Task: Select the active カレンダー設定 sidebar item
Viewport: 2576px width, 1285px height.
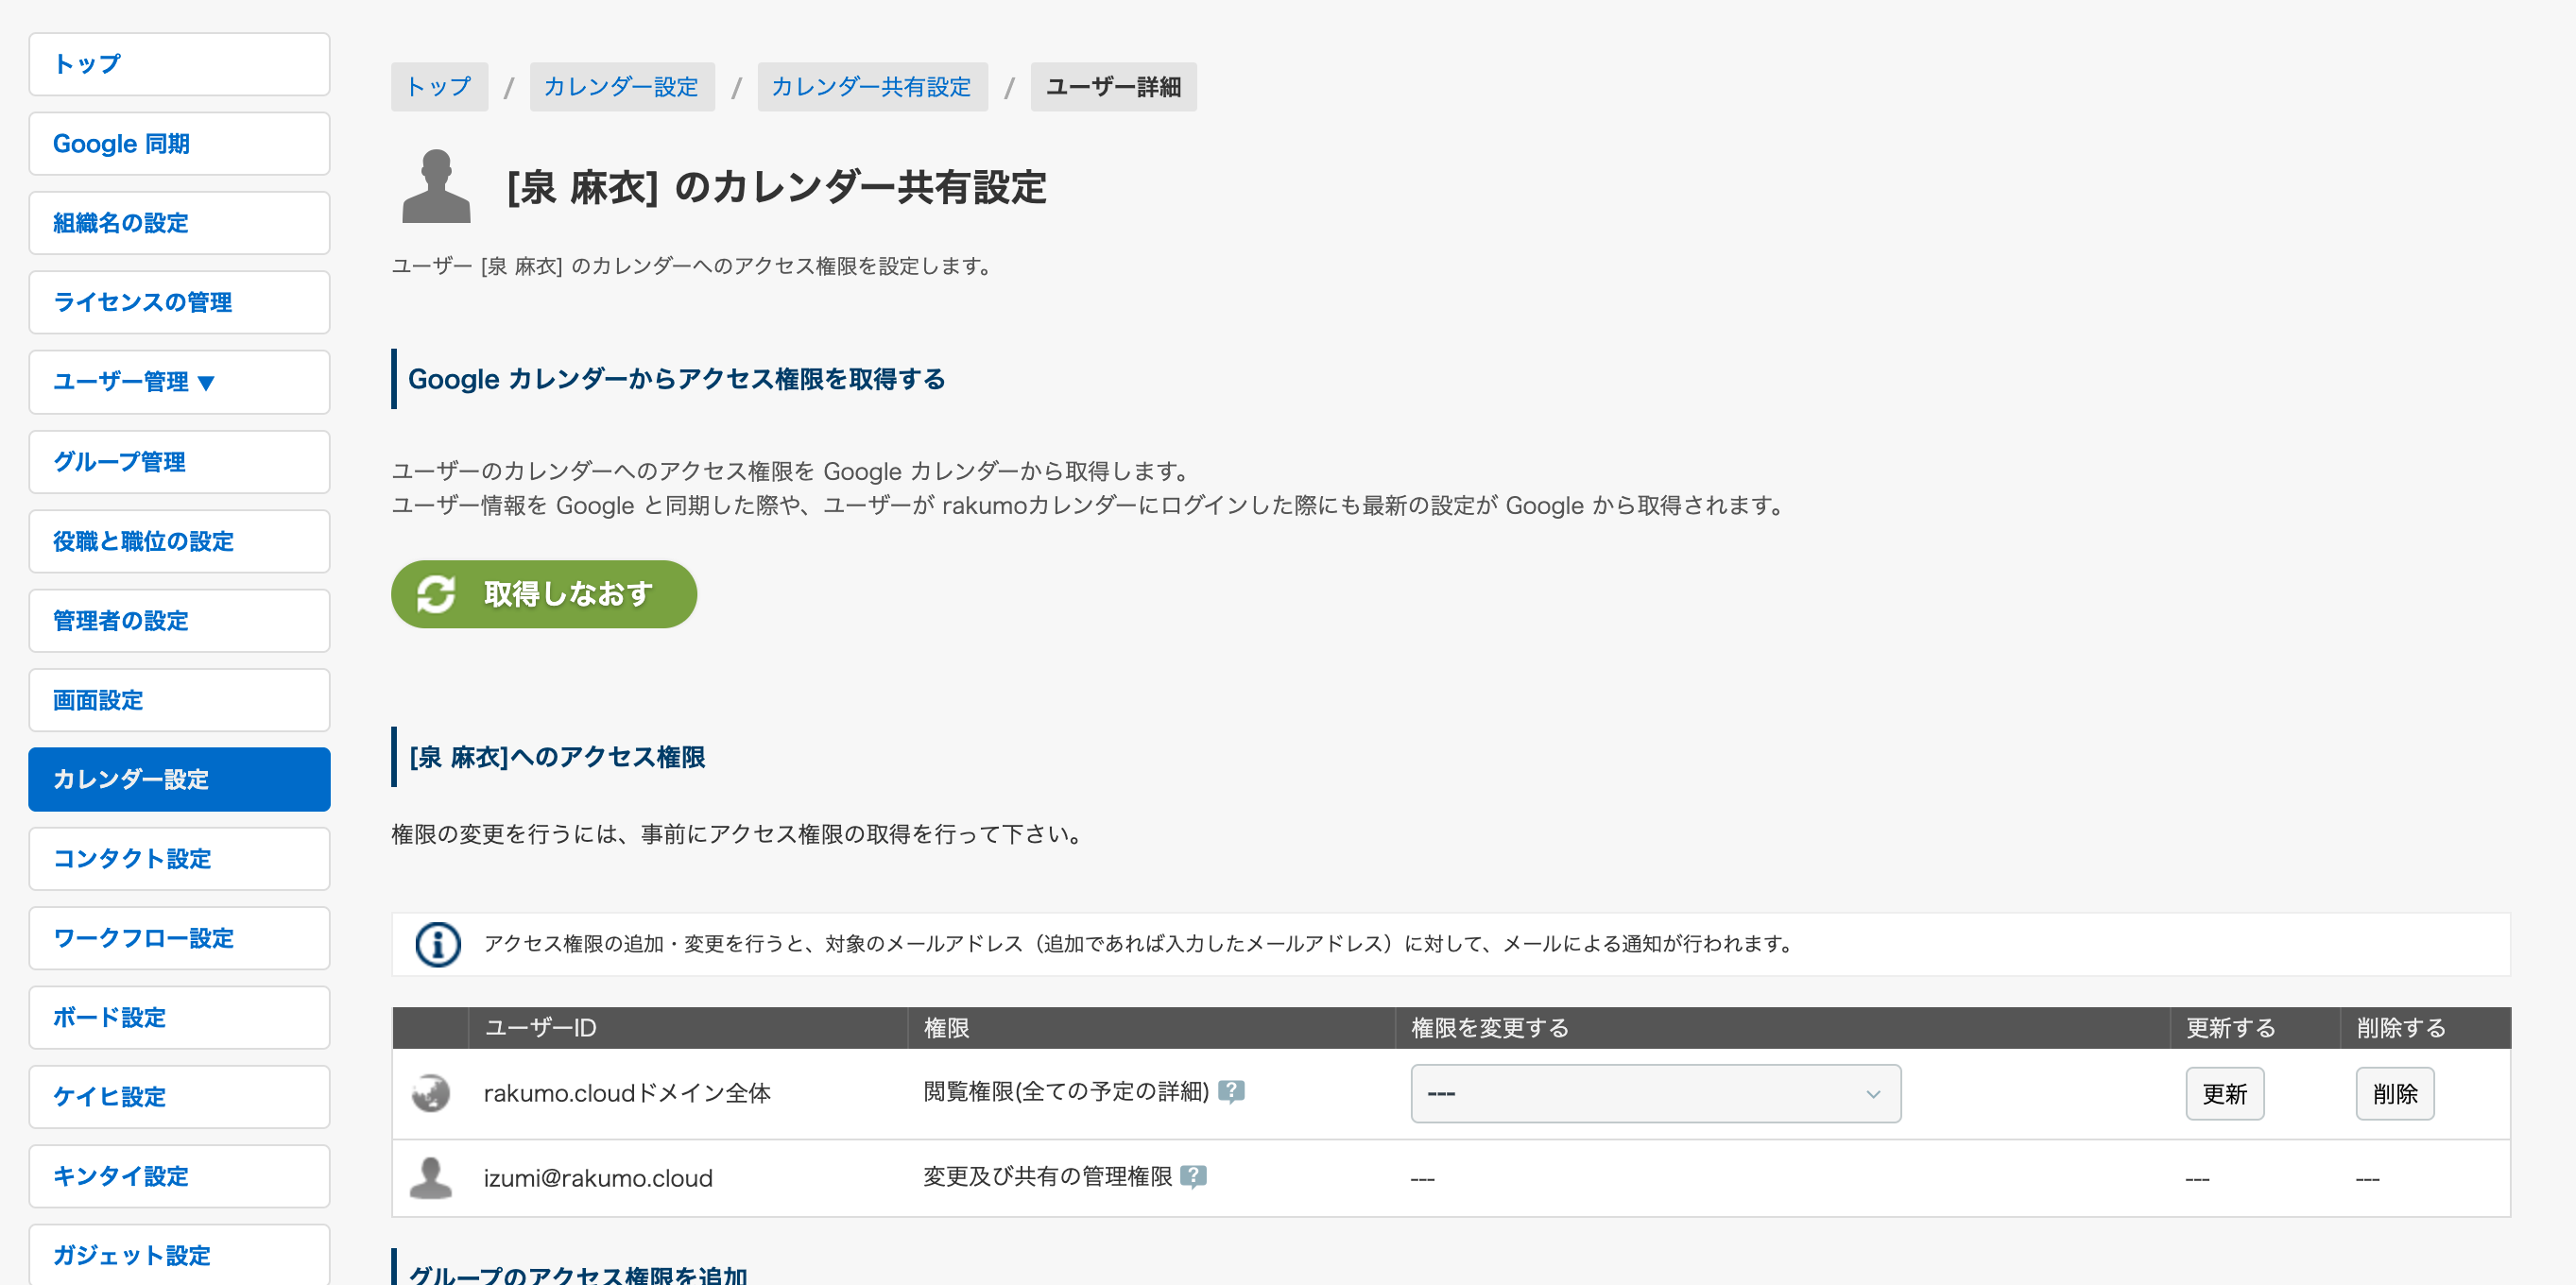Action: pyautogui.click(x=179, y=779)
